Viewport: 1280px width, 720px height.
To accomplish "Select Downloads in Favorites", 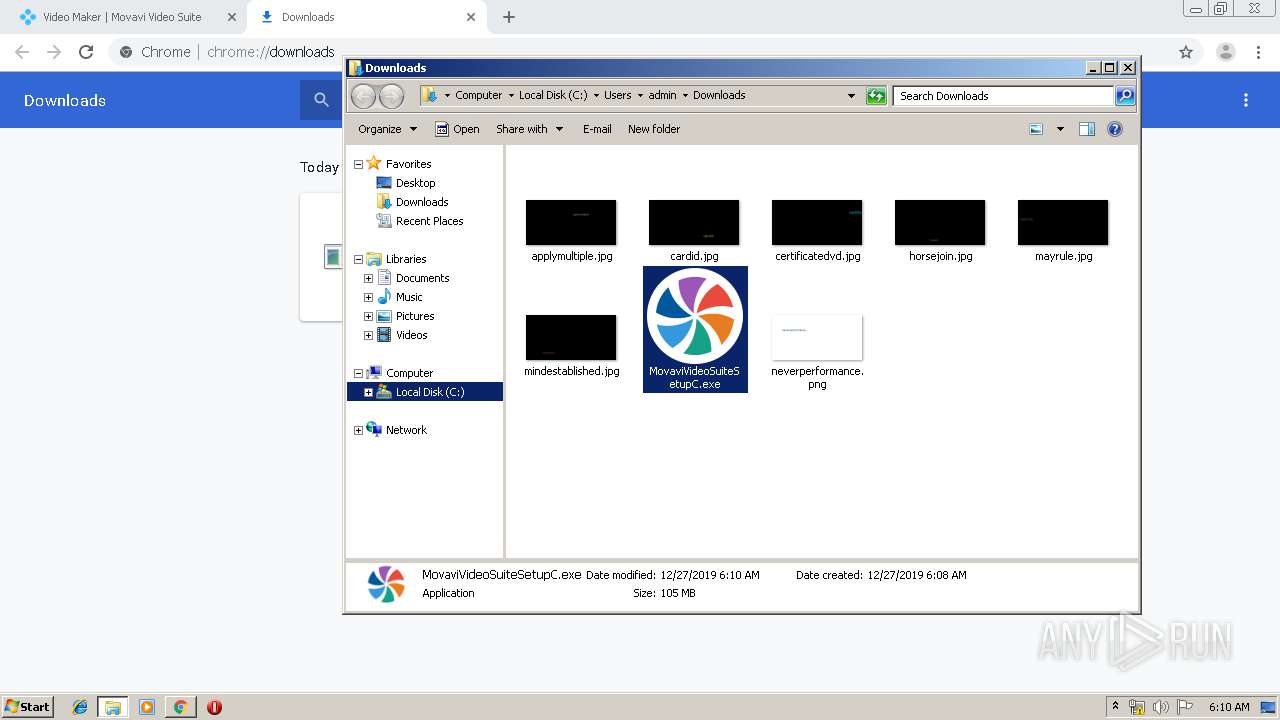I will (x=421, y=202).
